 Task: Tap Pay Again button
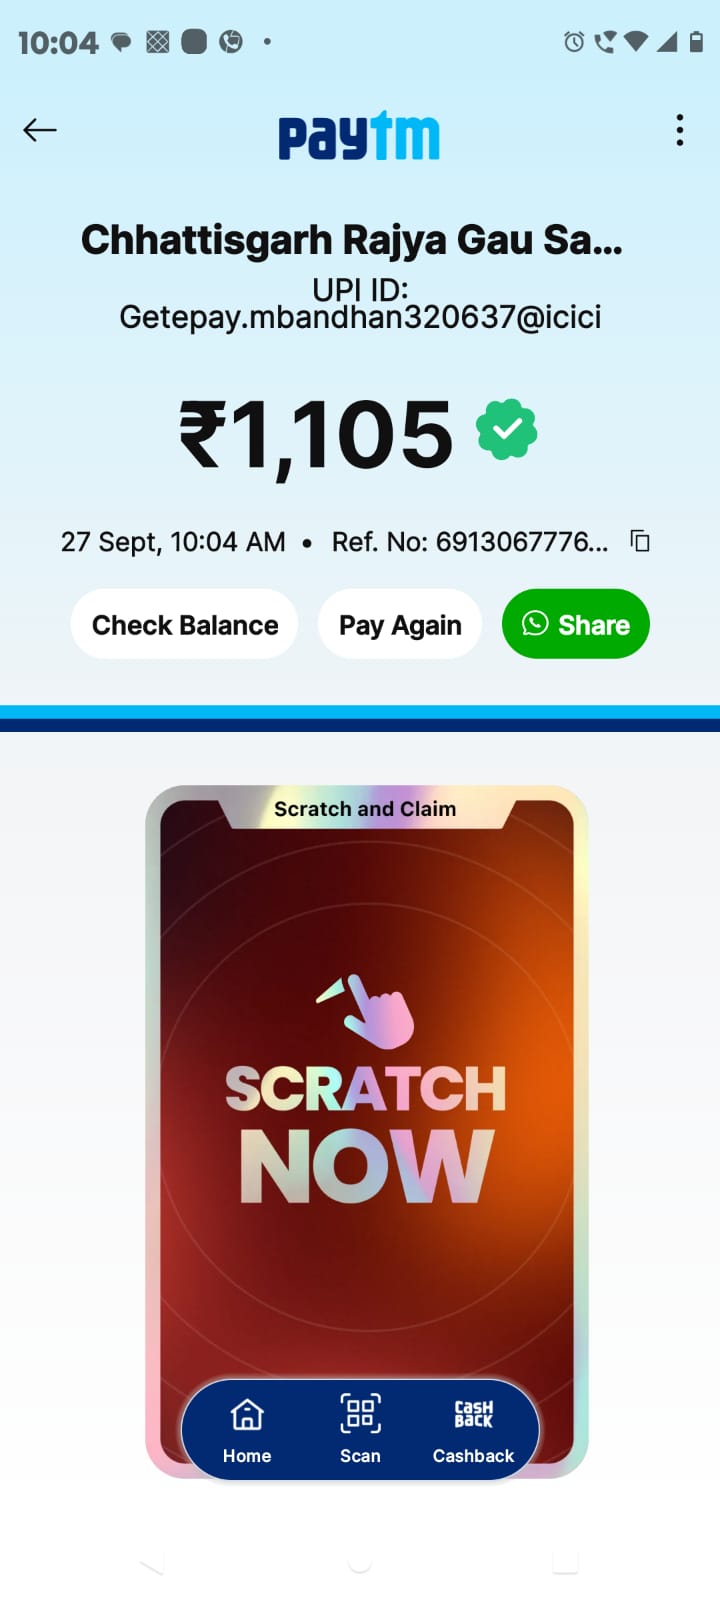click(400, 625)
